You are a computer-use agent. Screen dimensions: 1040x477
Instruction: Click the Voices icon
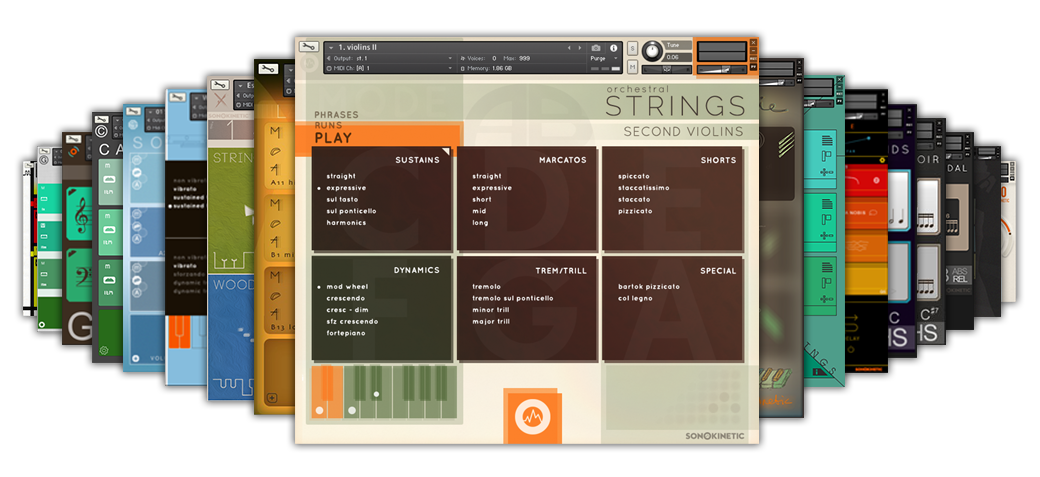(x=463, y=58)
